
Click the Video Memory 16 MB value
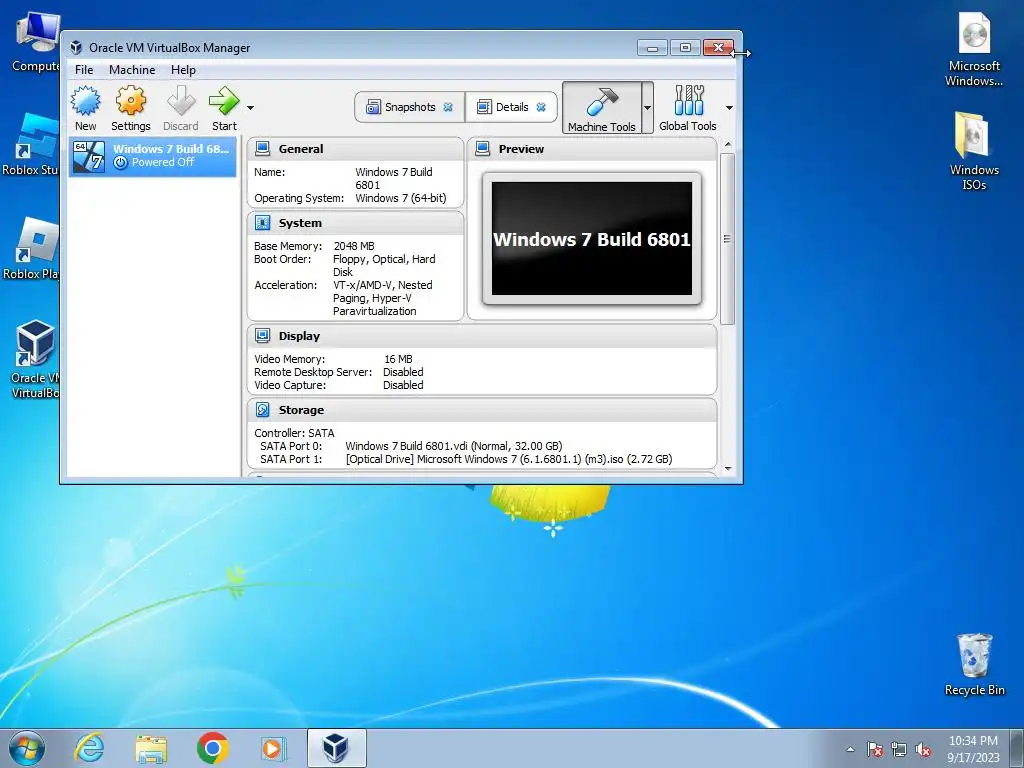pyautogui.click(x=398, y=359)
